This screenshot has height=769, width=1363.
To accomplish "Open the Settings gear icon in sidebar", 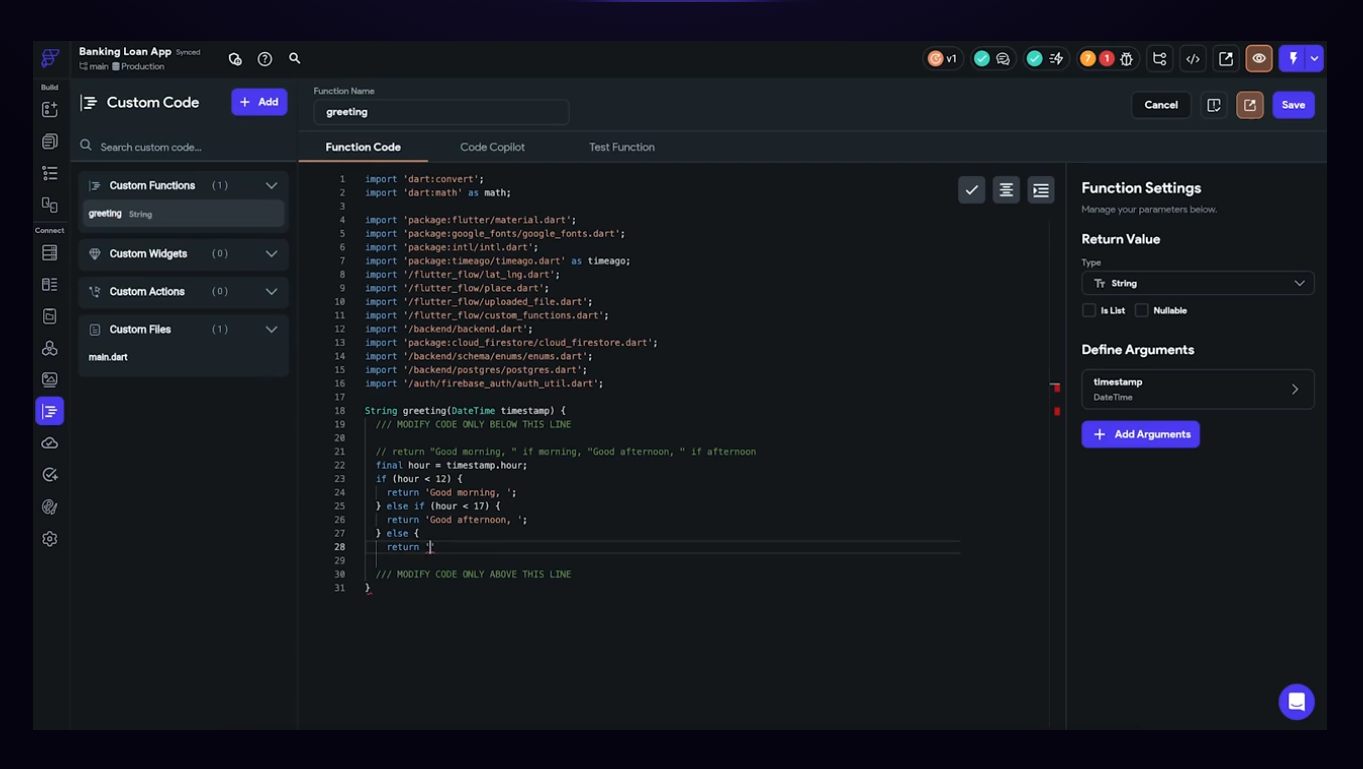I will tap(50, 539).
